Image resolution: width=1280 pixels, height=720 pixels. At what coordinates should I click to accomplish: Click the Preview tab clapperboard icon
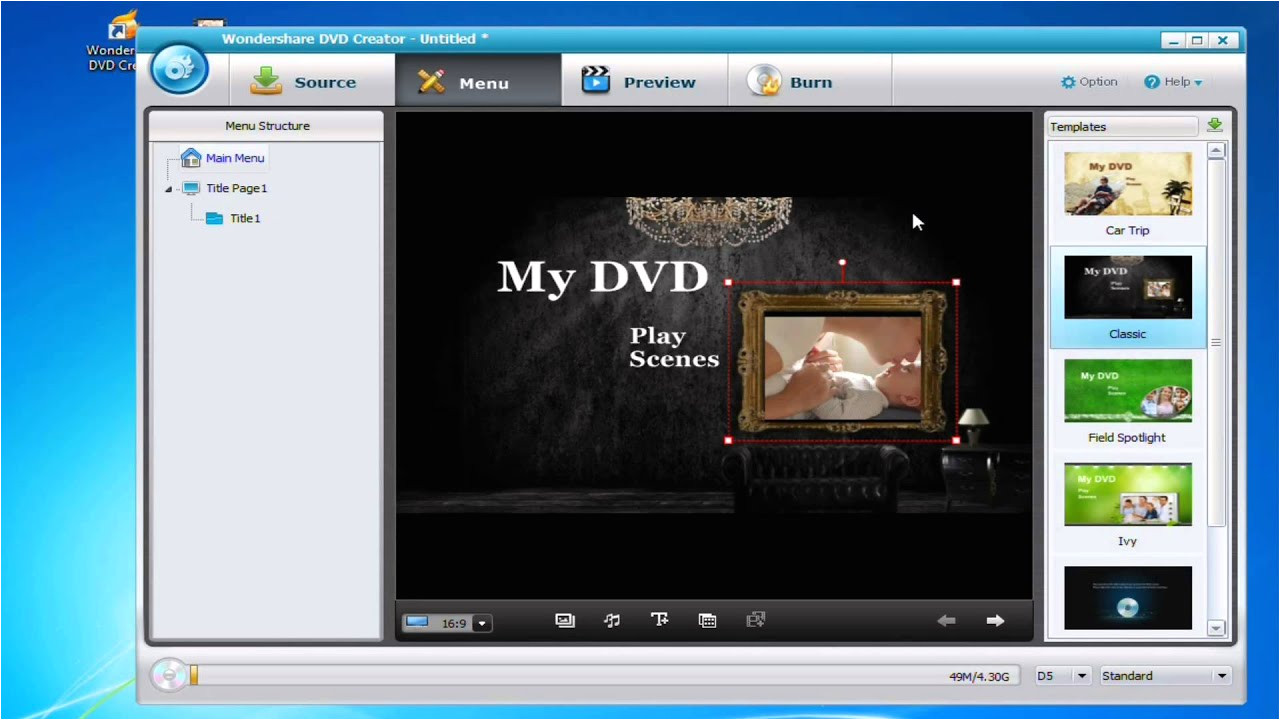(596, 80)
